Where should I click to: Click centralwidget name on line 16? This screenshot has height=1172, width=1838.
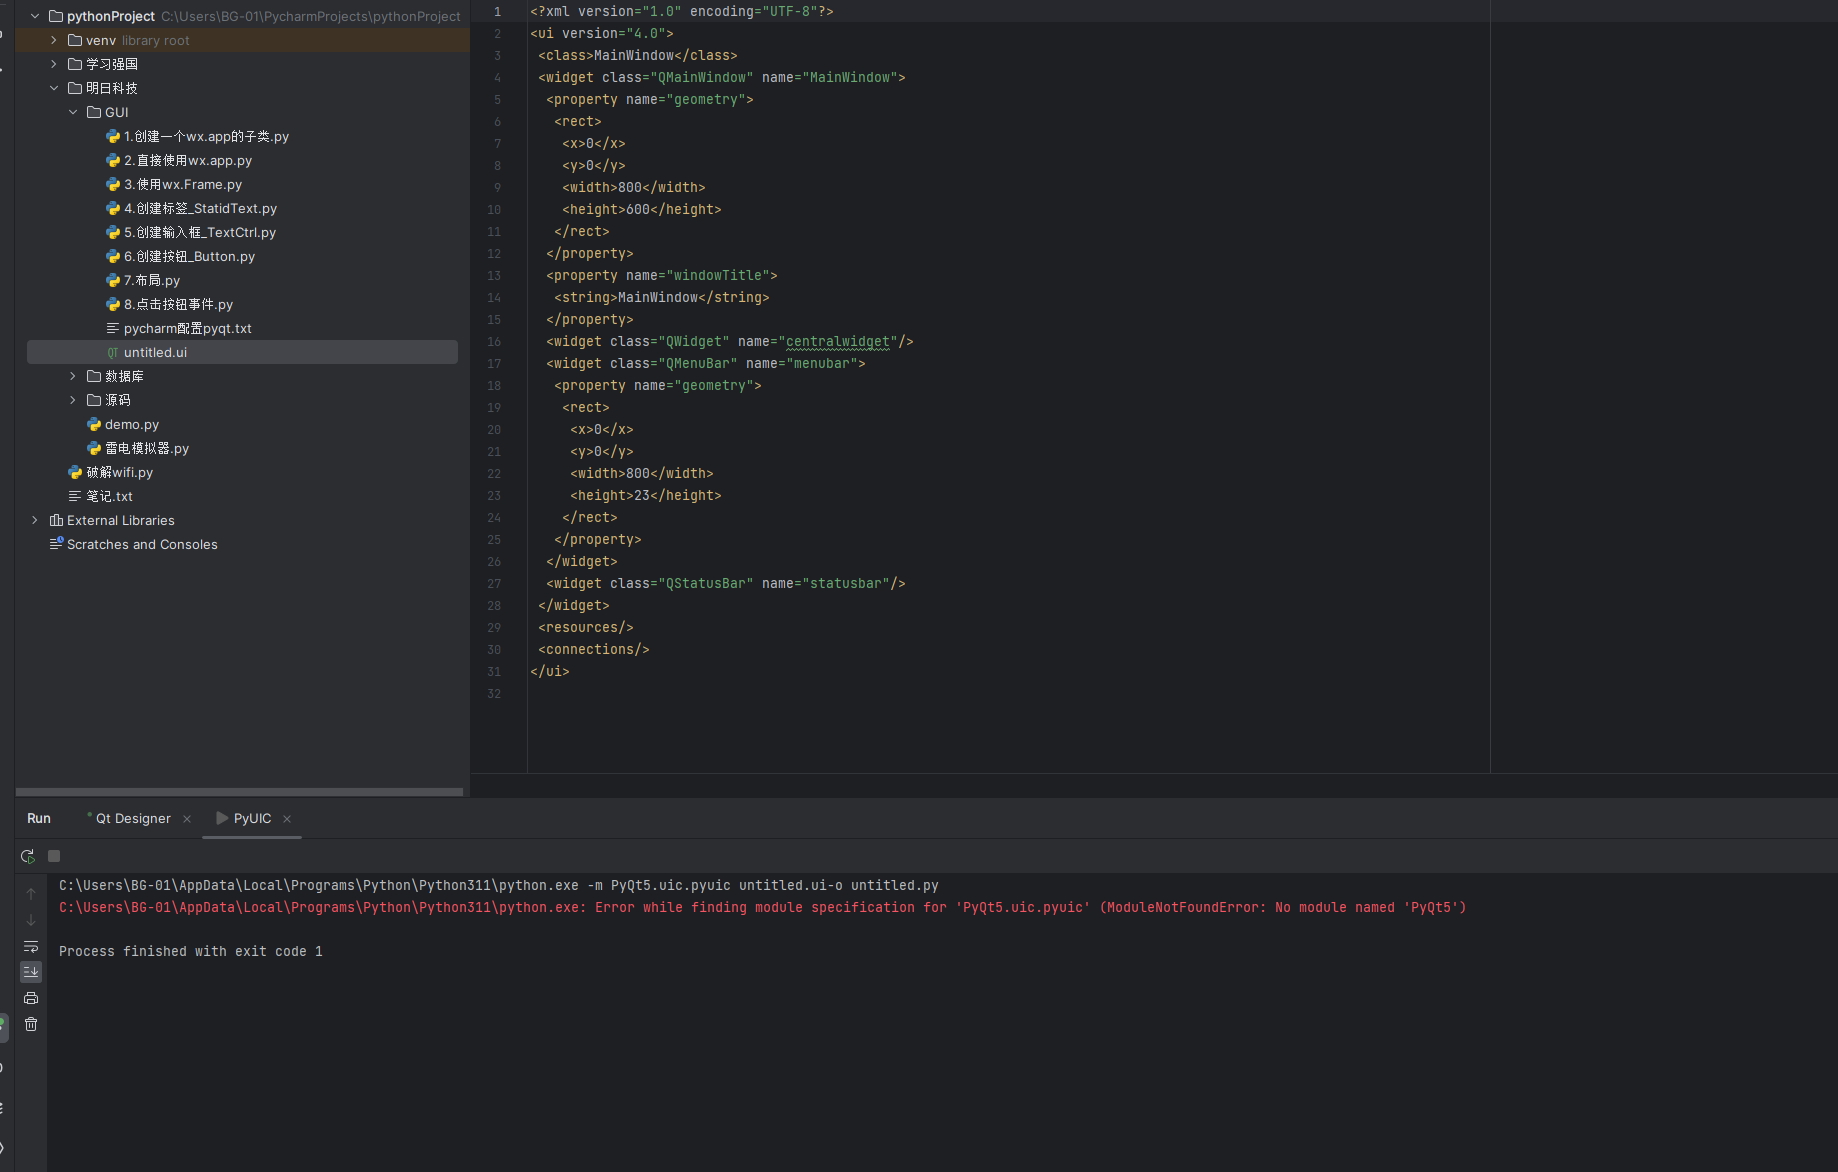pos(838,341)
